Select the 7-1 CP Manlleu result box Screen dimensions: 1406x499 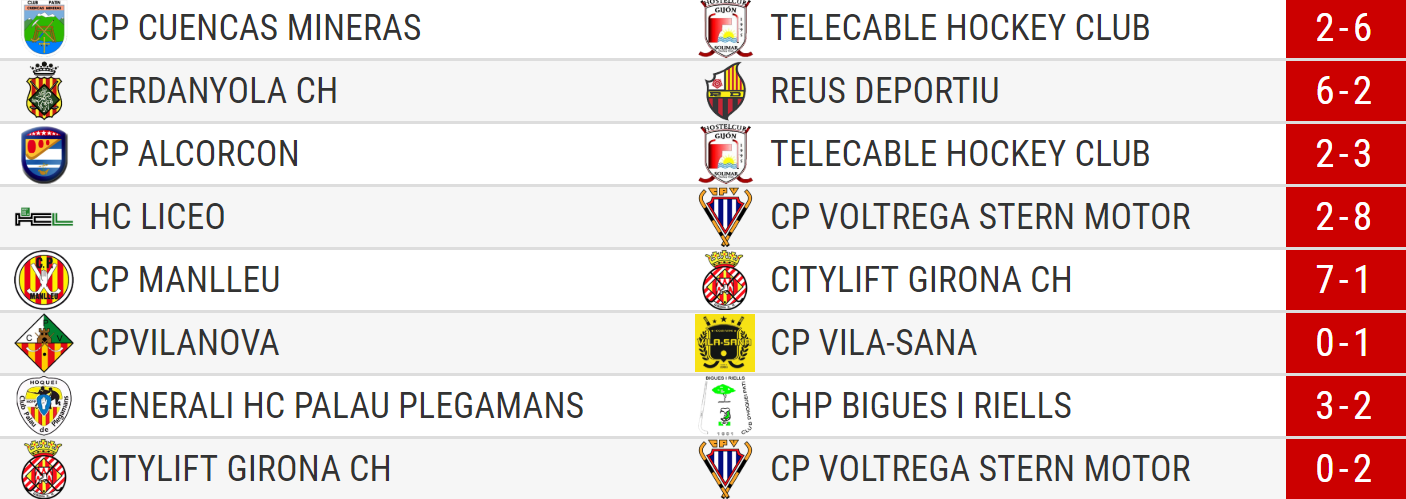pyautogui.click(x=1343, y=280)
